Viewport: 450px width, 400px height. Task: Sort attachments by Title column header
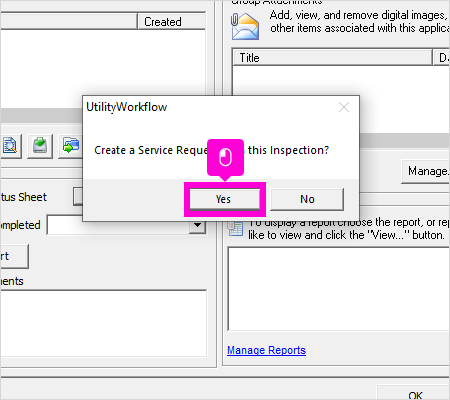click(332, 58)
